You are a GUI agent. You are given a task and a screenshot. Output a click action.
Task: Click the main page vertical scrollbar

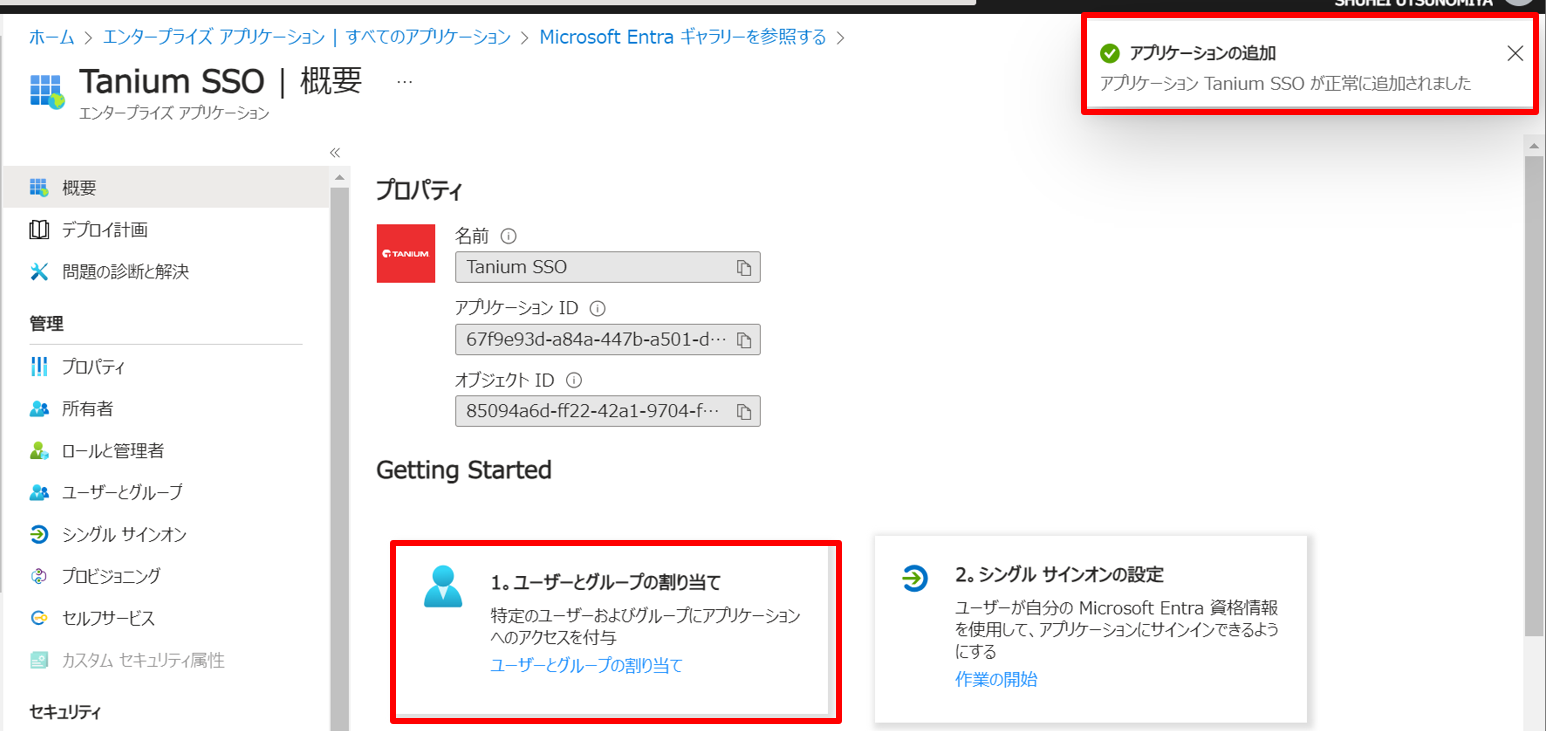(1534, 396)
